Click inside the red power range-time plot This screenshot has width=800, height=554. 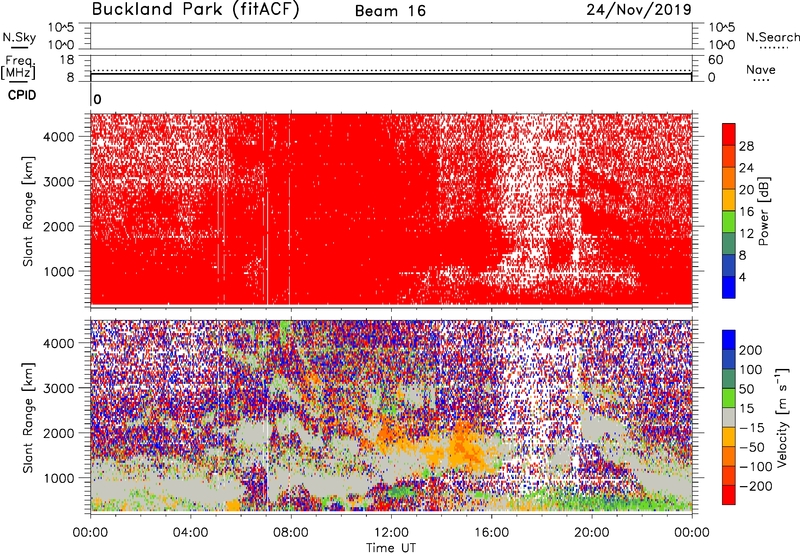[x=391, y=209]
